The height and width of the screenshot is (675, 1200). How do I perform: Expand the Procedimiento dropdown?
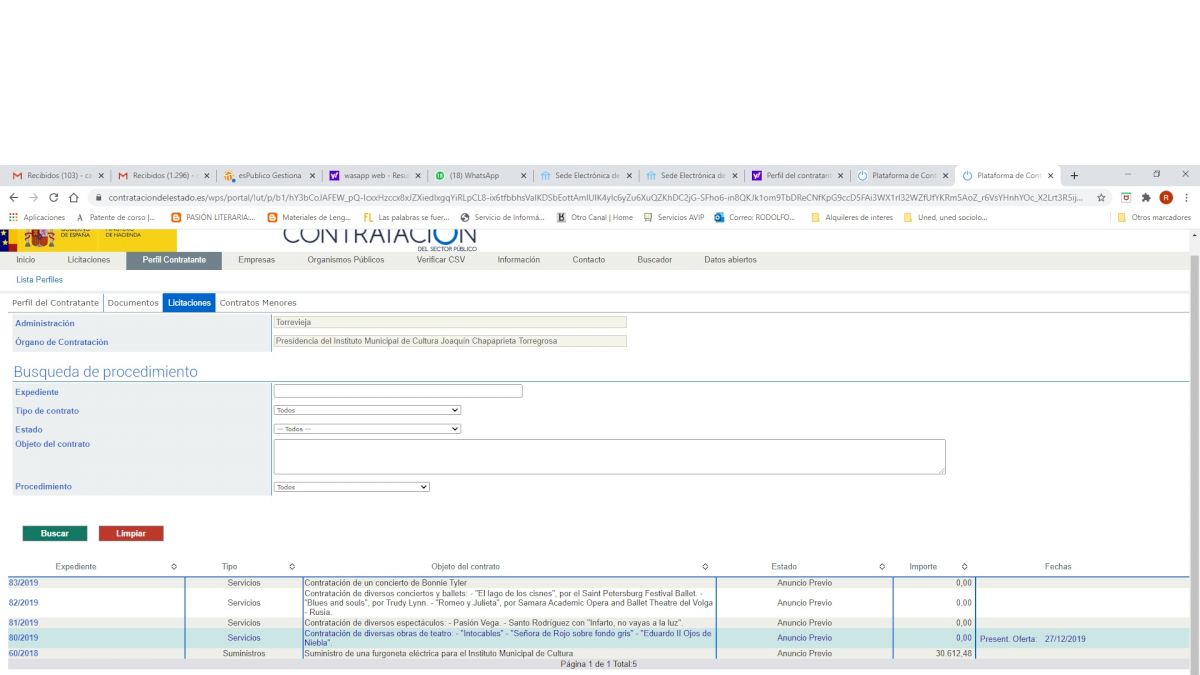[351, 487]
